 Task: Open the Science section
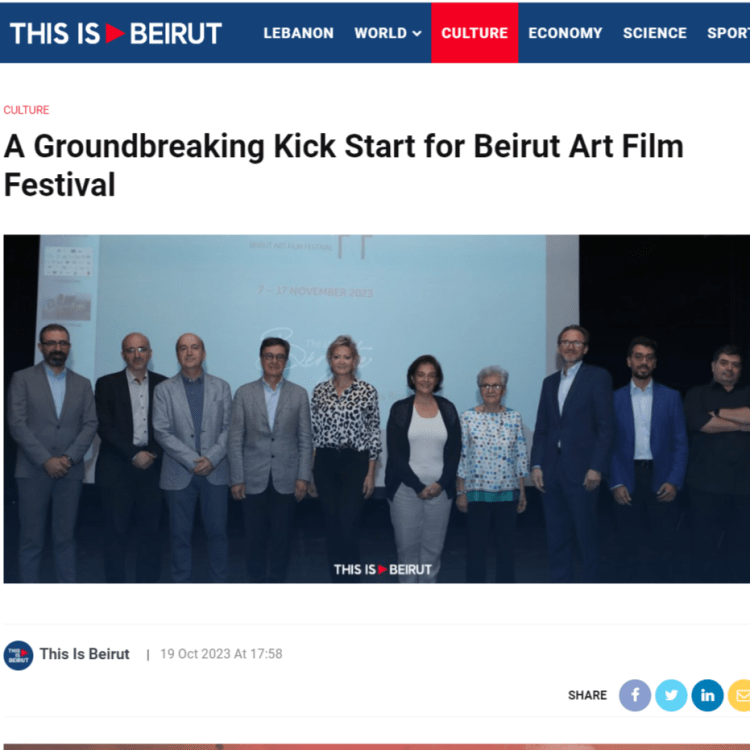[654, 33]
